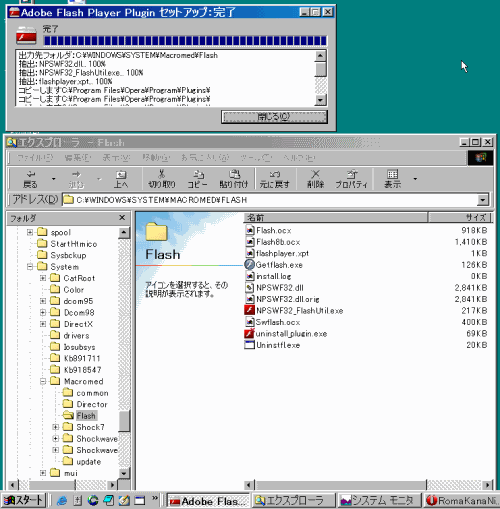The width and height of the screenshot is (500, 509).
Task: Select the Flash8b.ocx file icon
Action: [250, 242]
